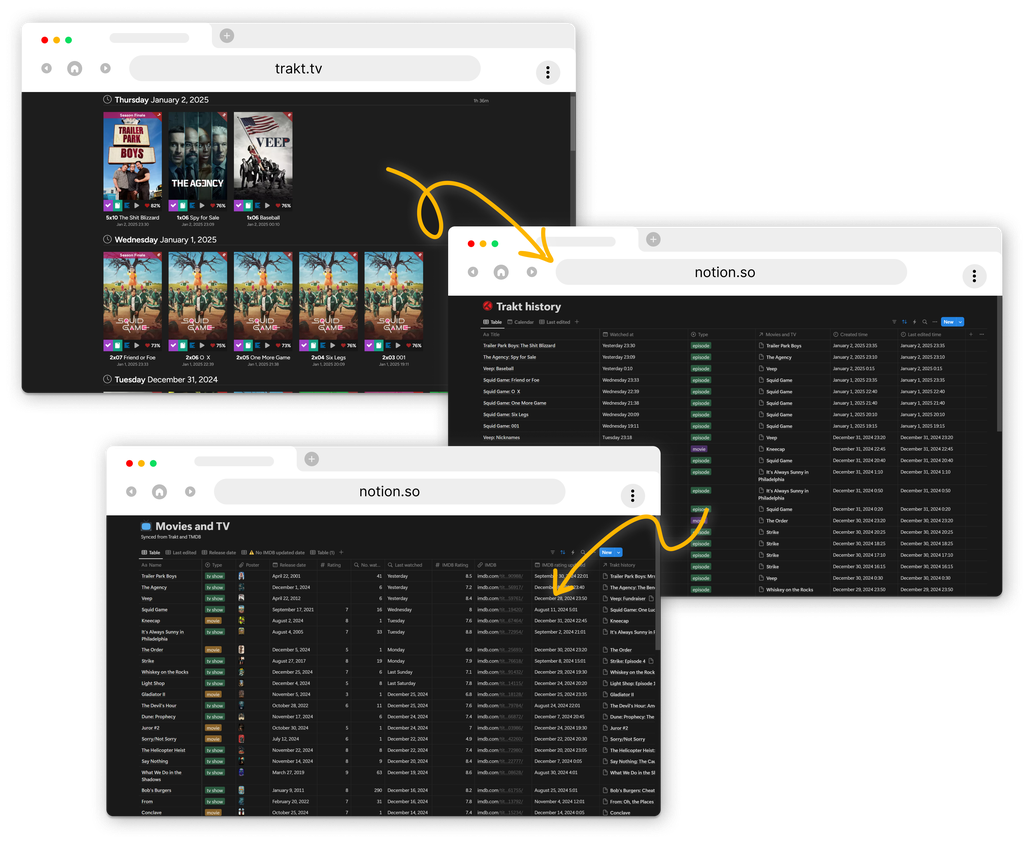Add a new view in Trakt history

pyautogui.click(x=577, y=322)
